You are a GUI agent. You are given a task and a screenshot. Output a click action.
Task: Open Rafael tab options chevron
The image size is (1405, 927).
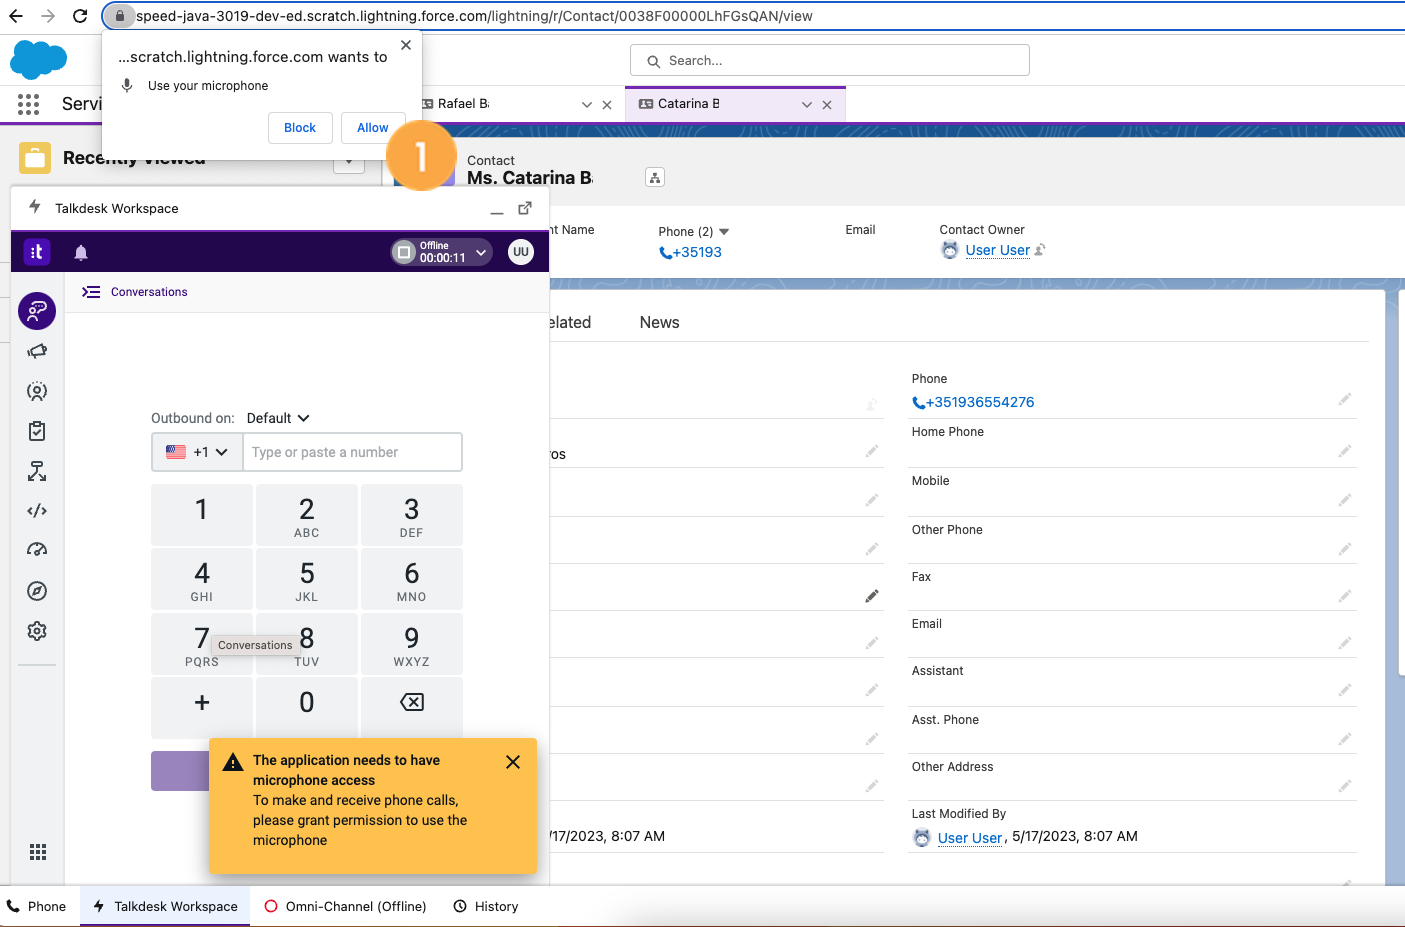pyautogui.click(x=587, y=104)
